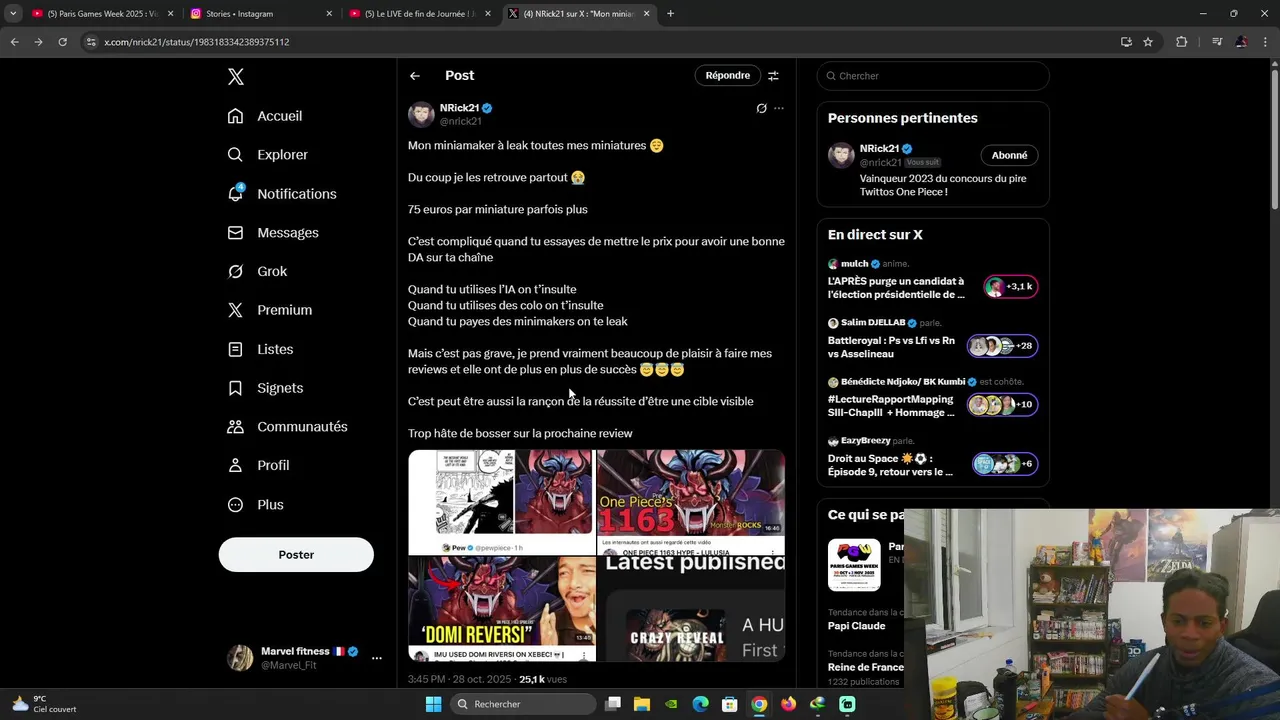Open the Windows Start menu
This screenshot has height=720, width=1280.
[433, 704]
